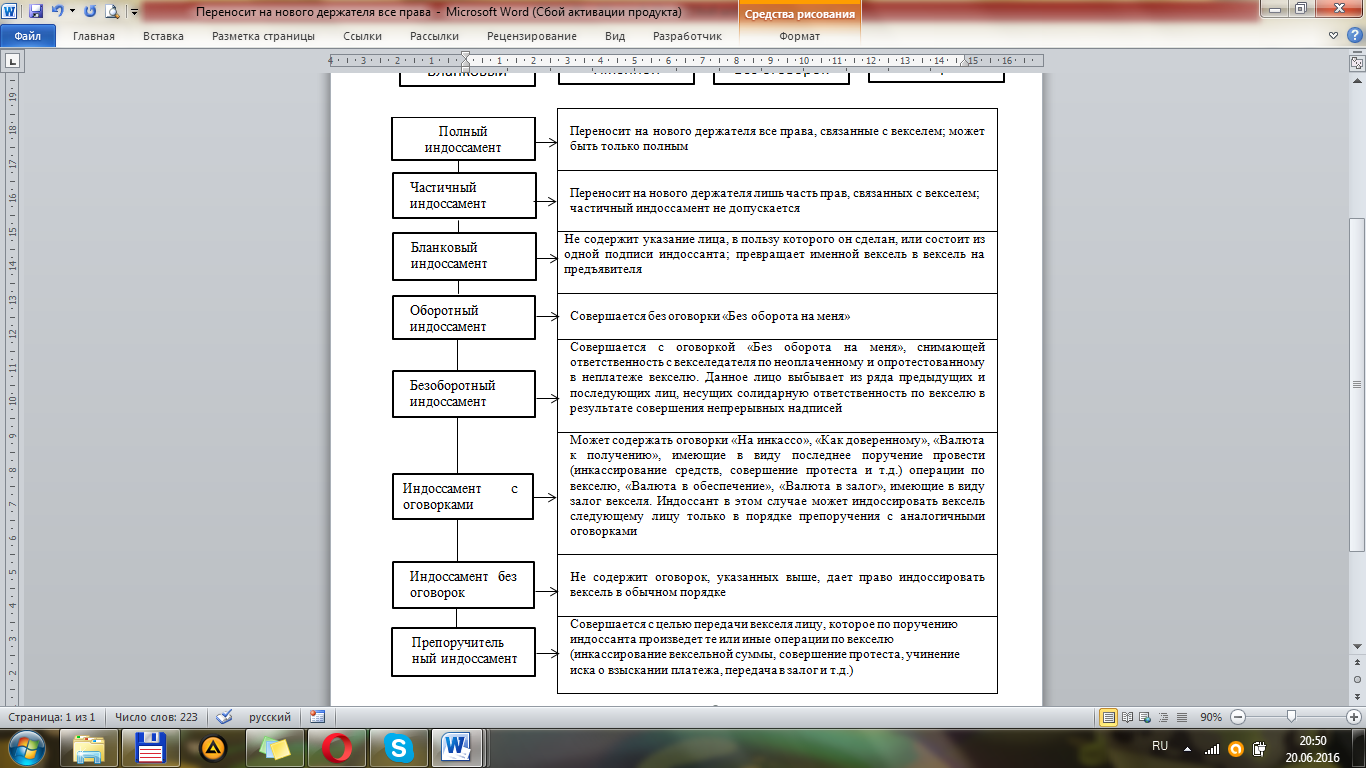Open the Формат drawing tools tab
The image size is (1366, 768).
click(x=799, y=36)
